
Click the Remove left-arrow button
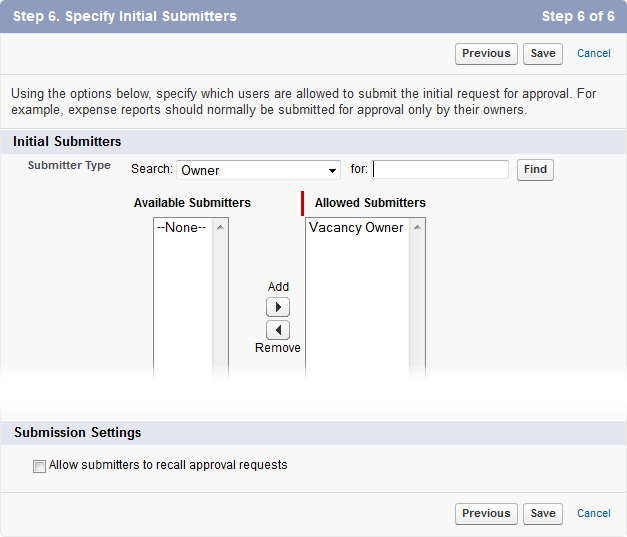[278, 330]
